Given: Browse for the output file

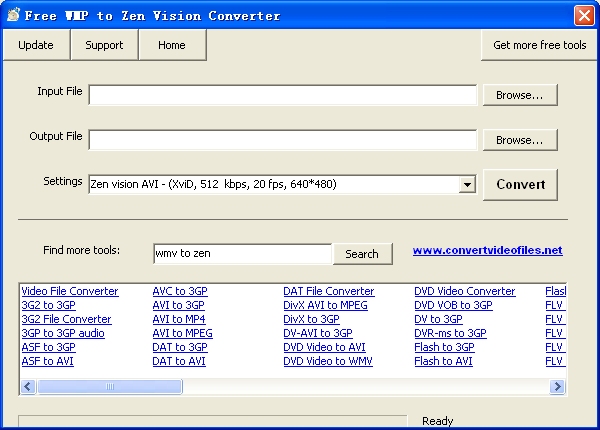Looking at the screenshot, I should pos(520,140).
